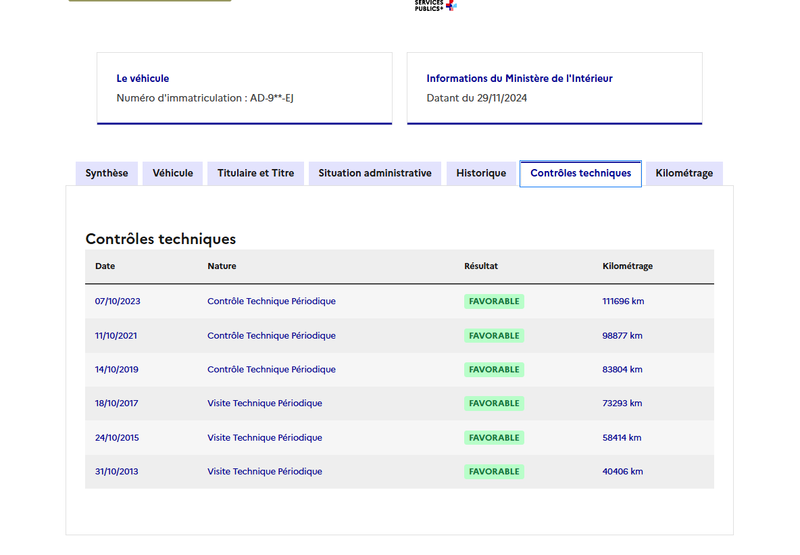The image size is (800, 555).
Task: Click the Contrôles techniques section heading
Action: [161, 239]
